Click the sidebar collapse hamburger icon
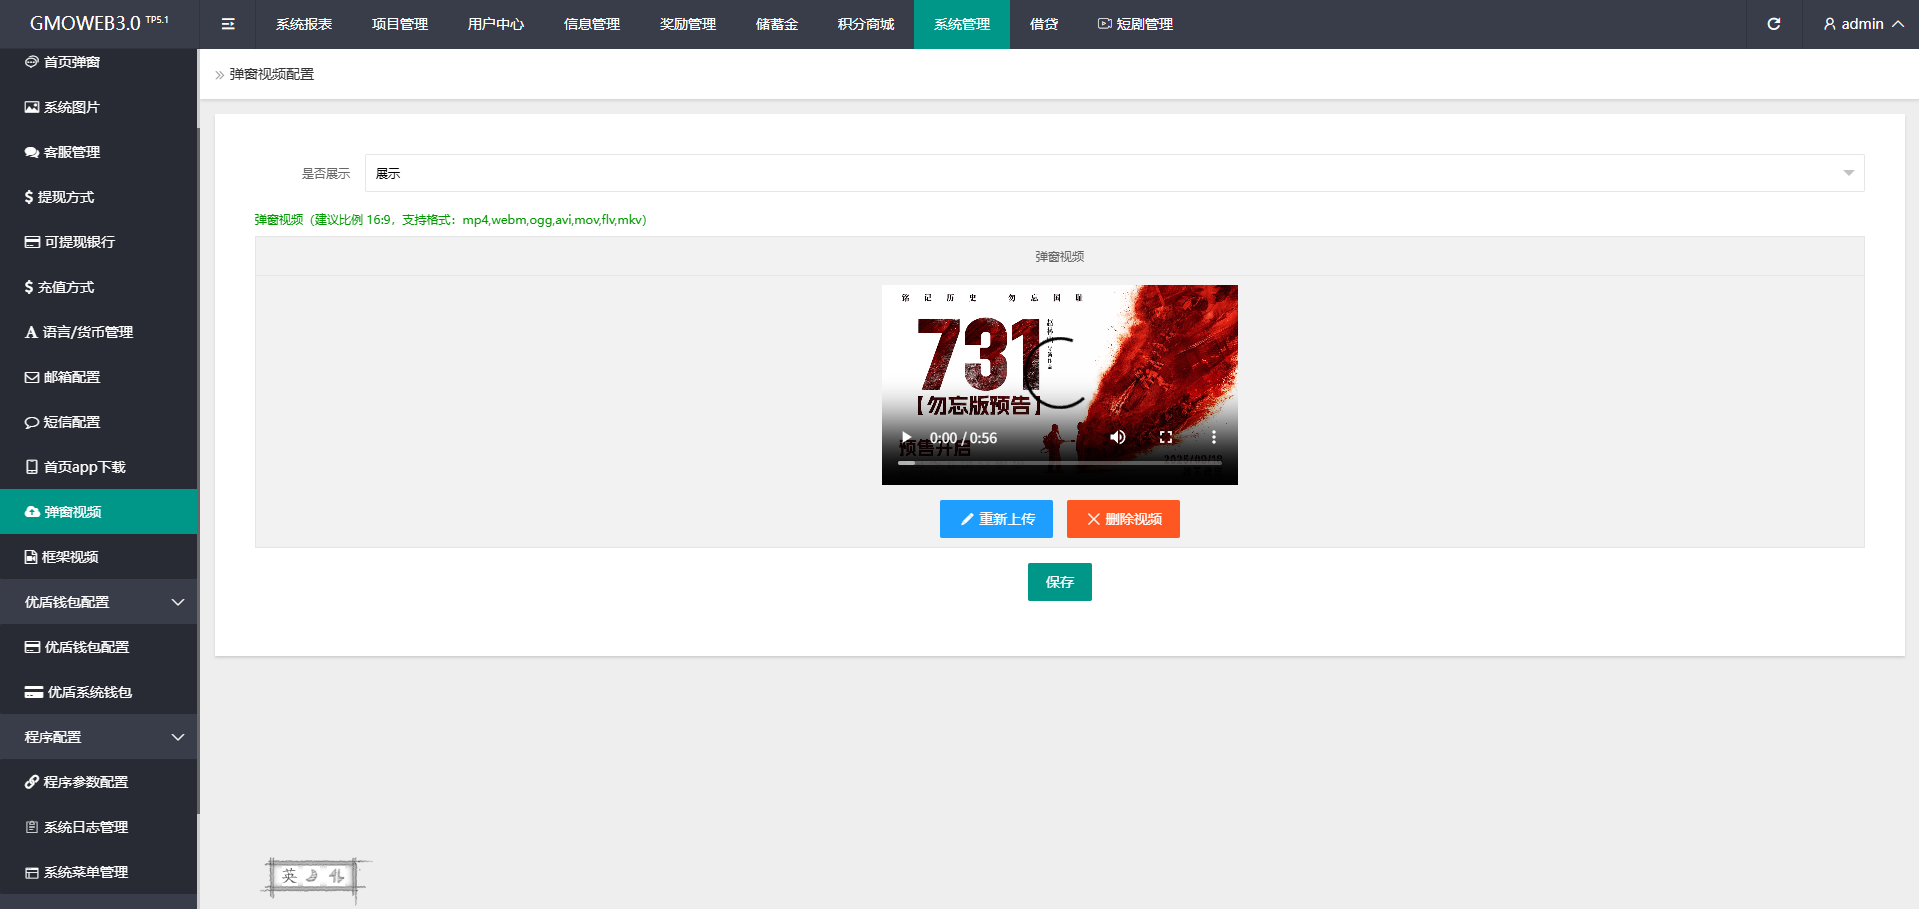This screenshot has width=1919, height=909. (x=228, y=24)
